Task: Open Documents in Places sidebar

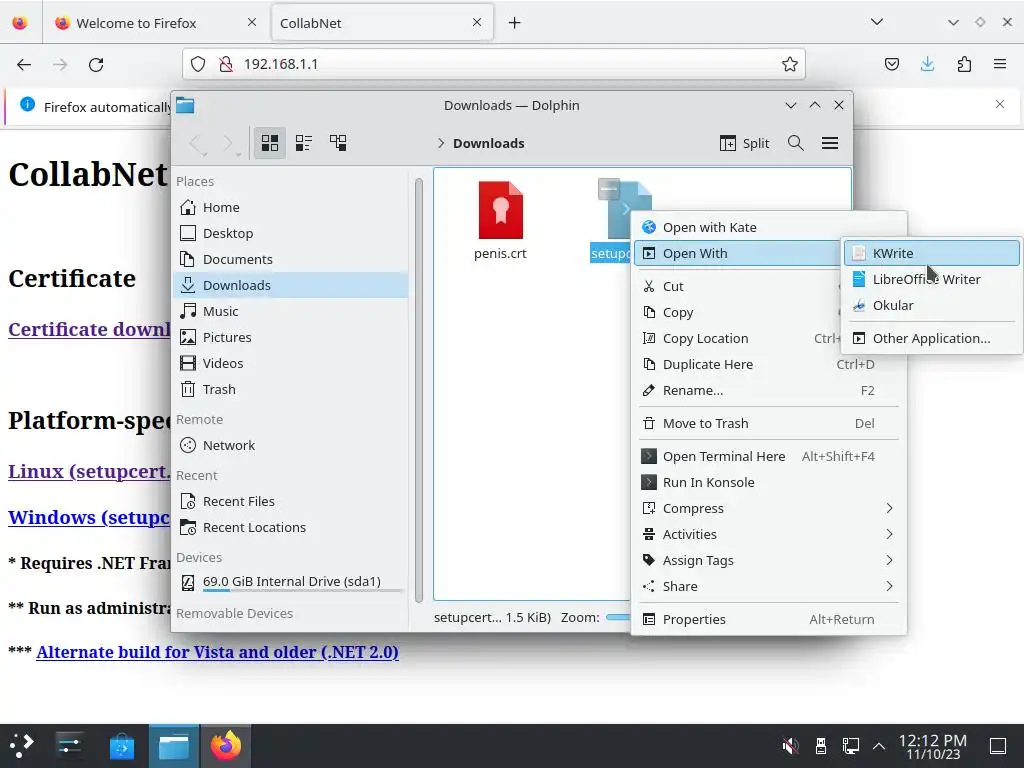Action: [x=291, y=259]
